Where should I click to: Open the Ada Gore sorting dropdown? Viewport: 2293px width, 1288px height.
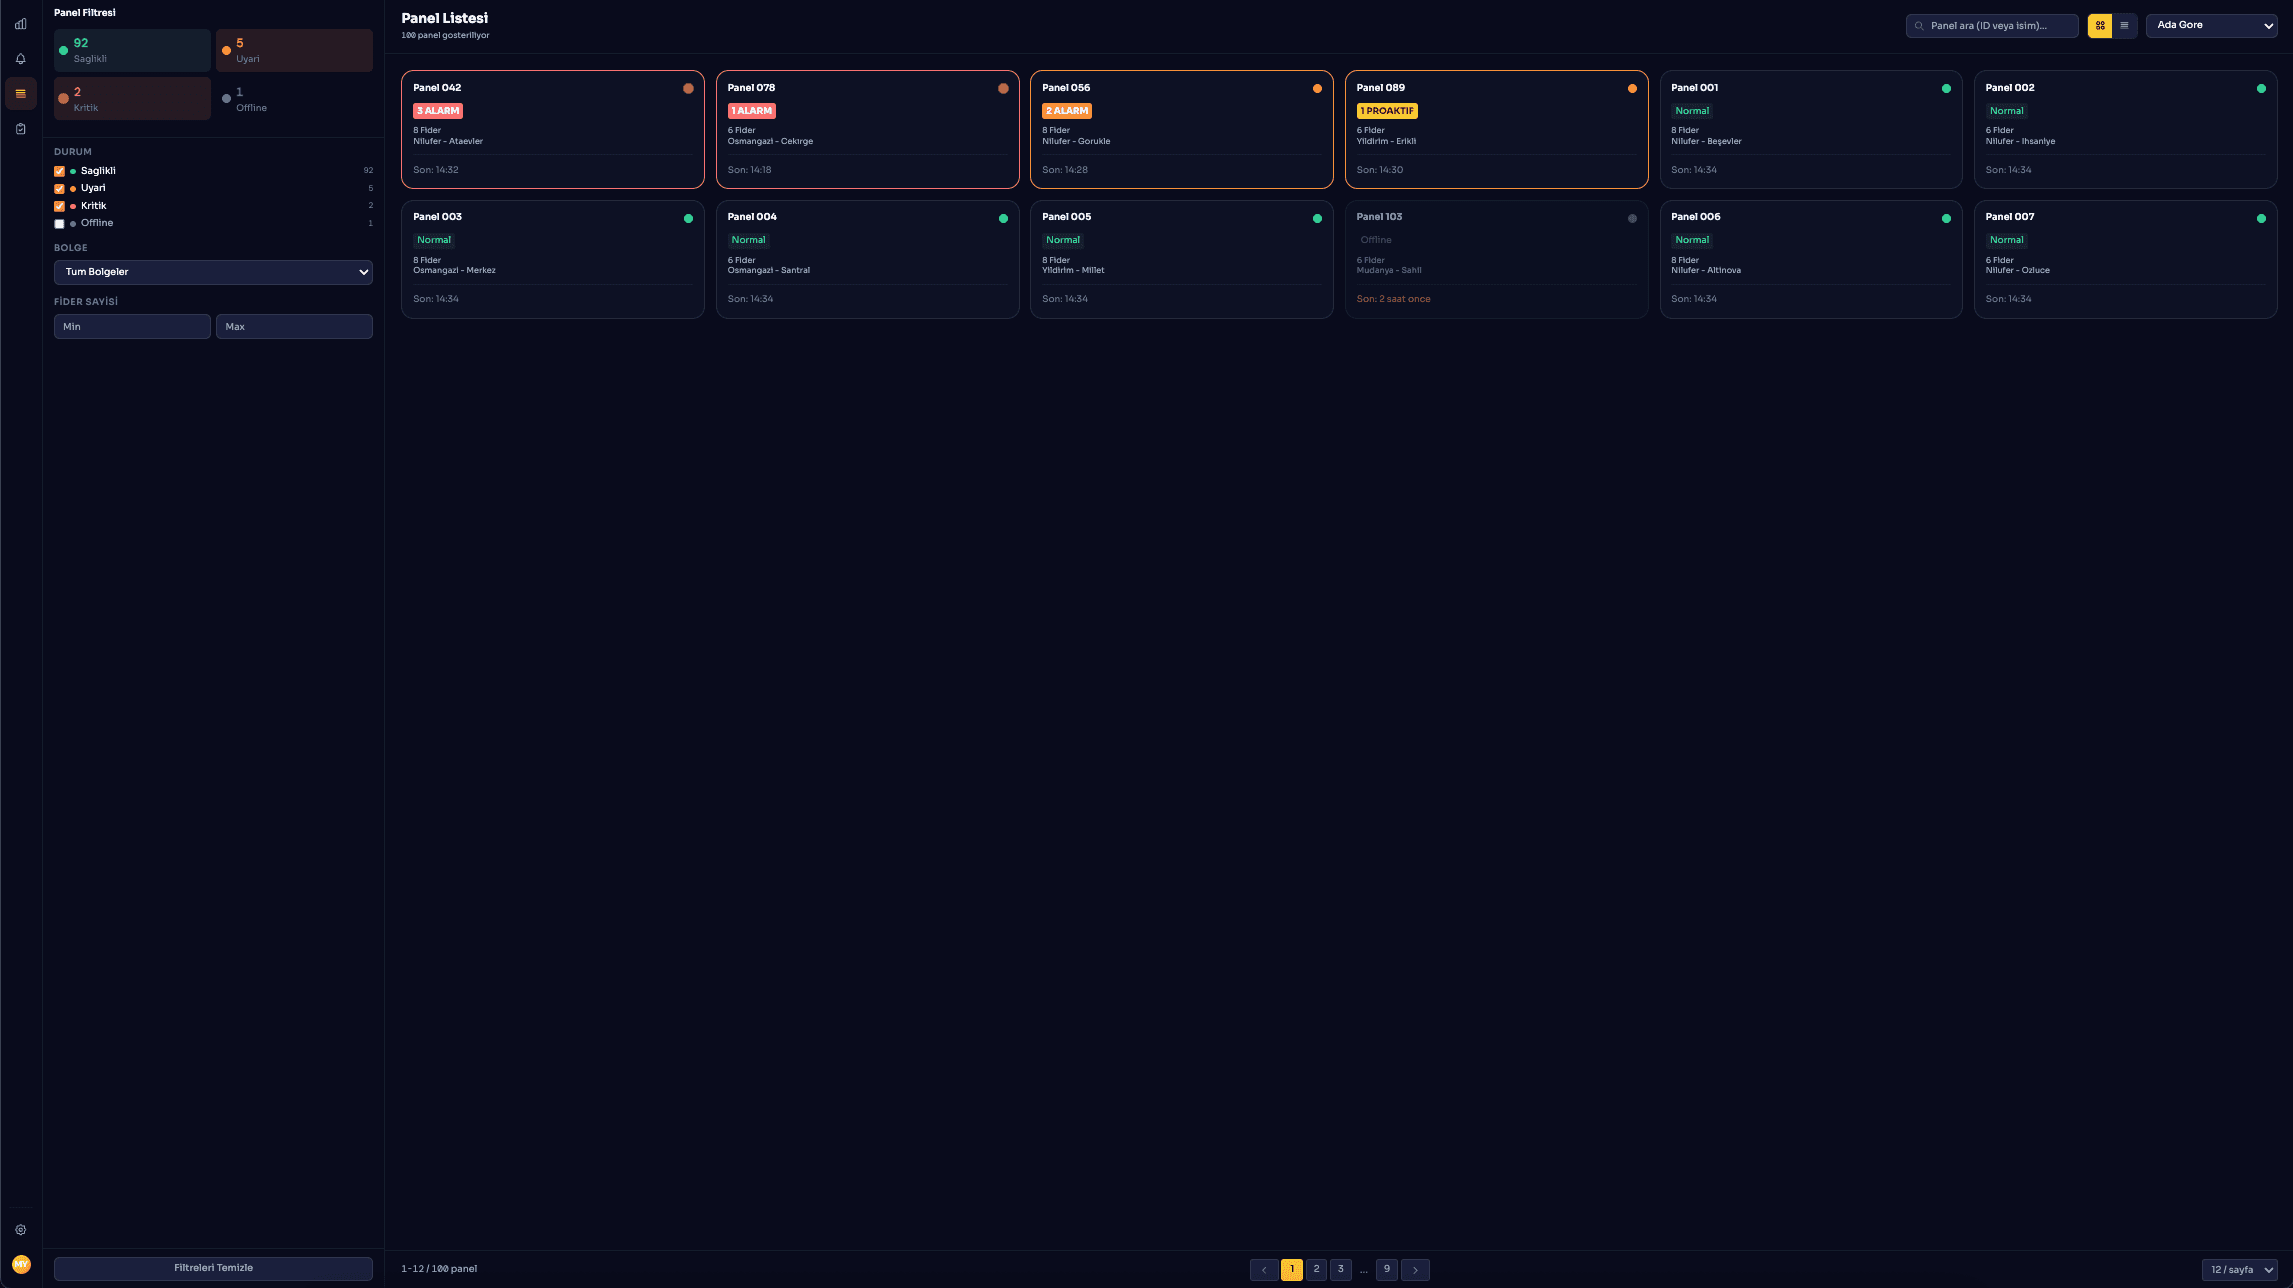point(2211,25)
